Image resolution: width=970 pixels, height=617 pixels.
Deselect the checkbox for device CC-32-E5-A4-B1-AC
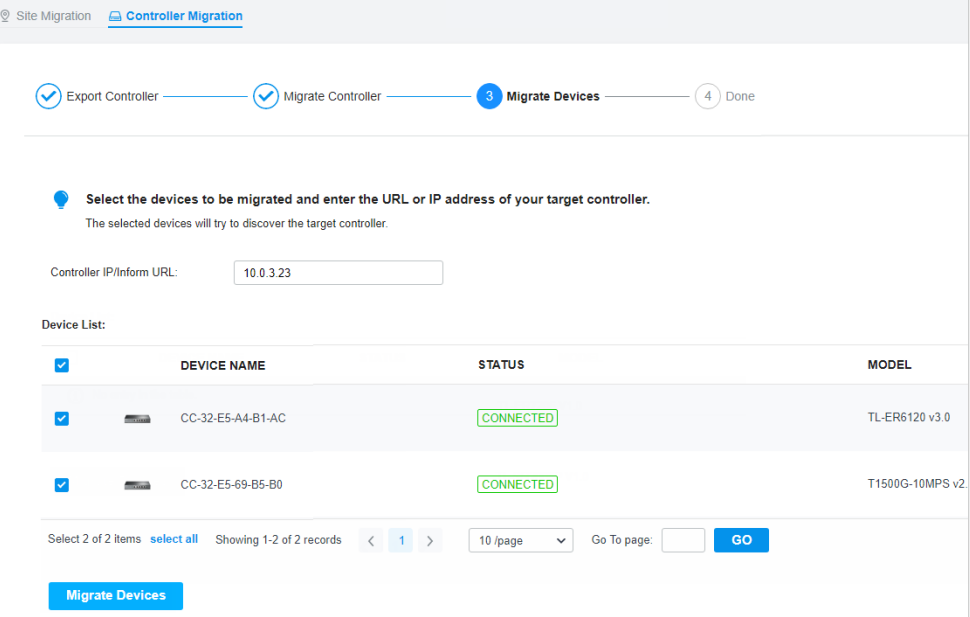click(x=61, y=418)
